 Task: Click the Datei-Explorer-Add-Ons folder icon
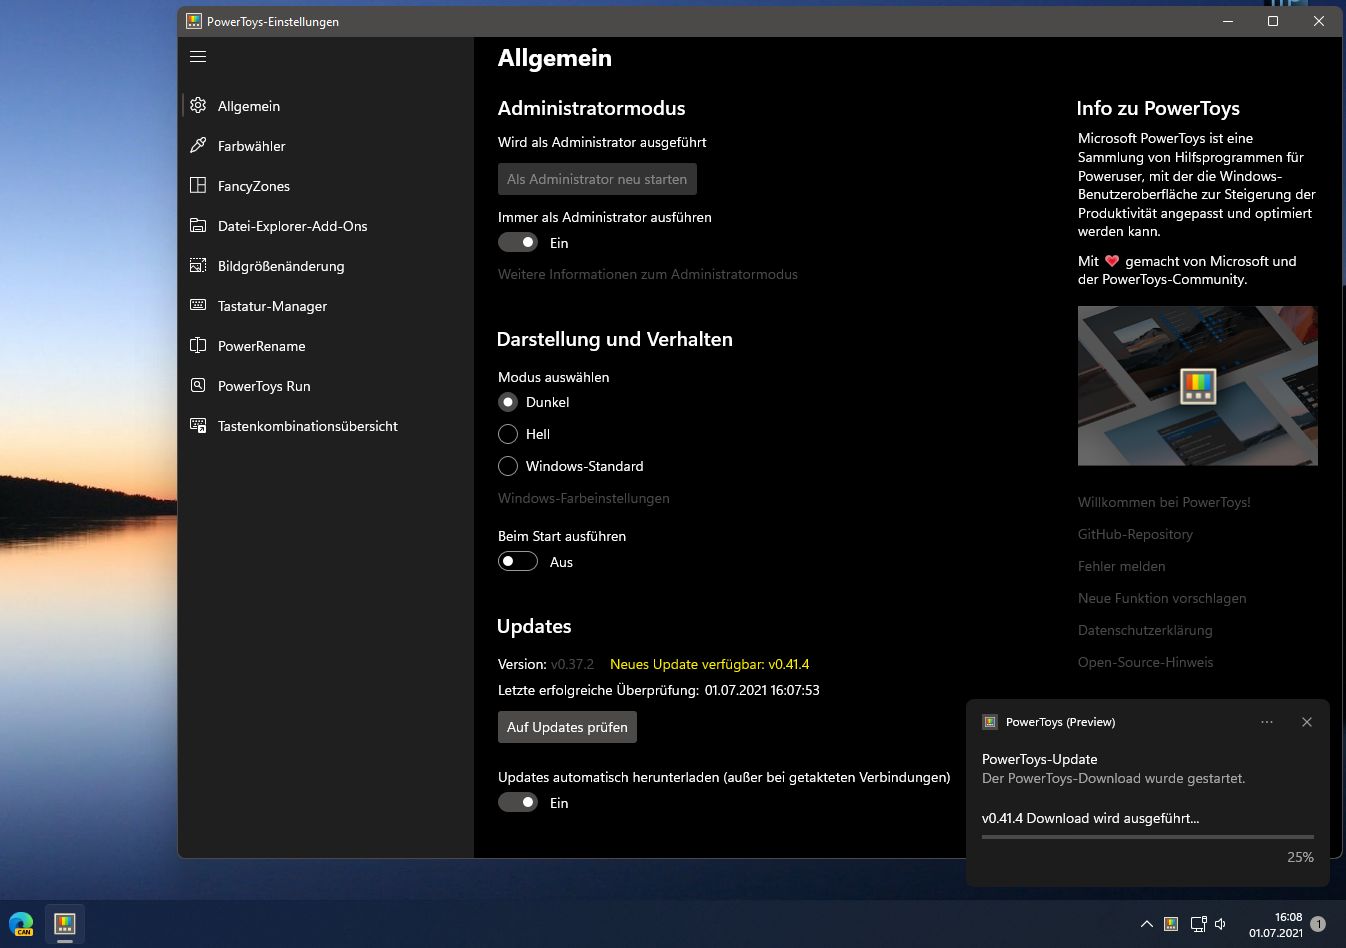tap(198, 225)
